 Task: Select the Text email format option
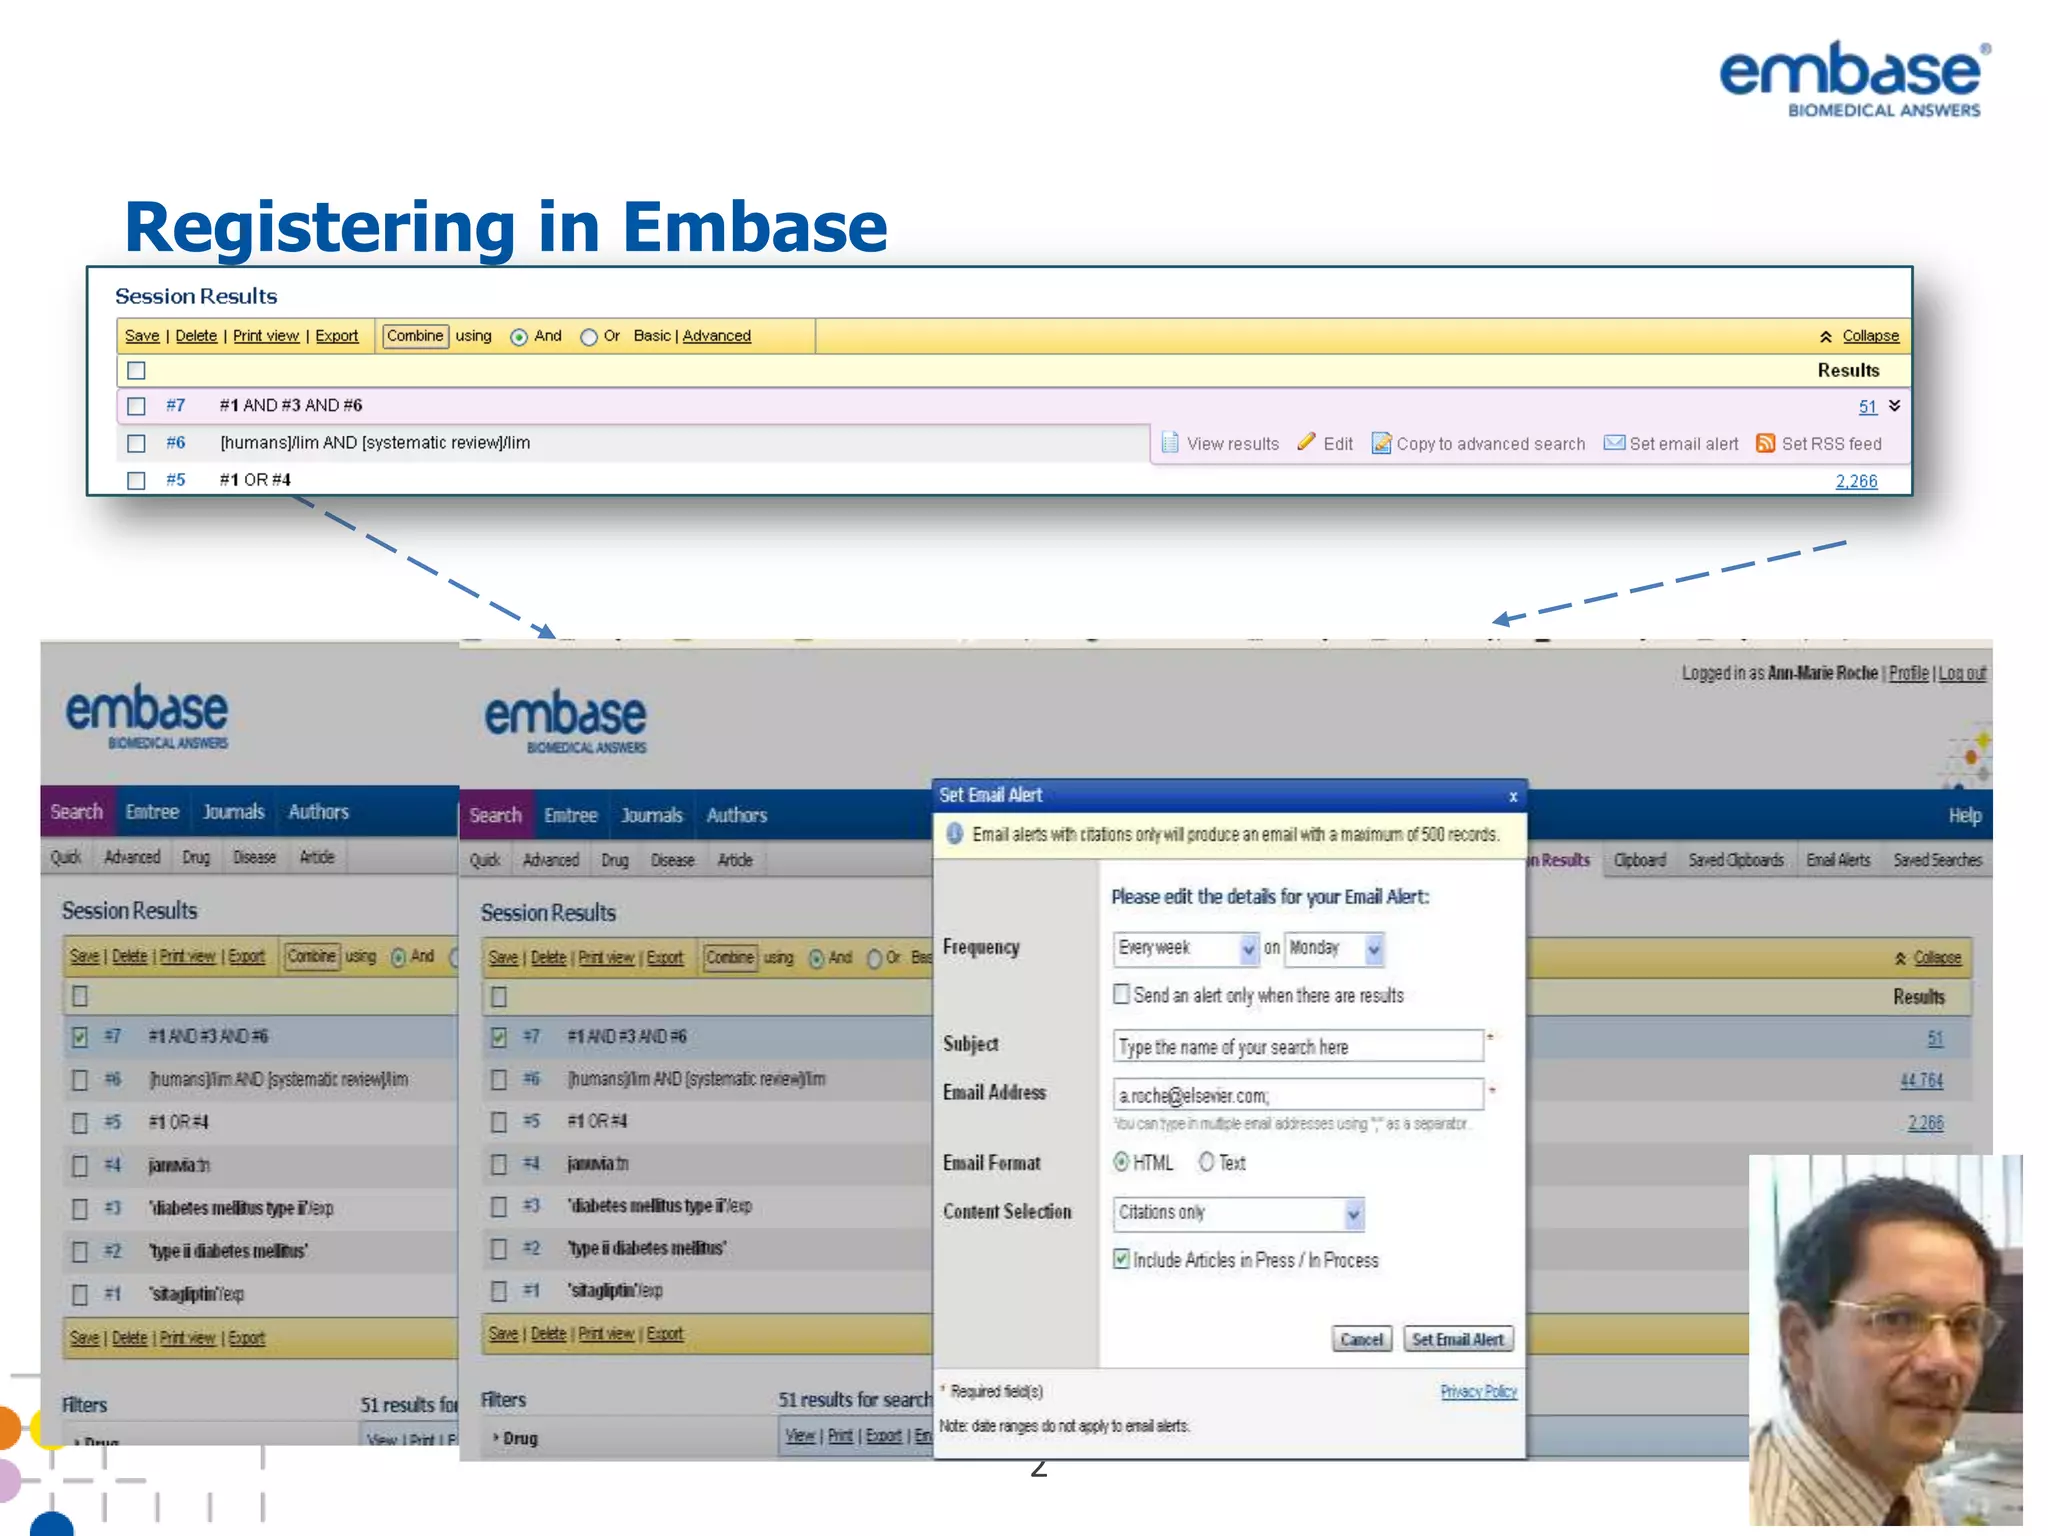(x=1207, y=1162)
